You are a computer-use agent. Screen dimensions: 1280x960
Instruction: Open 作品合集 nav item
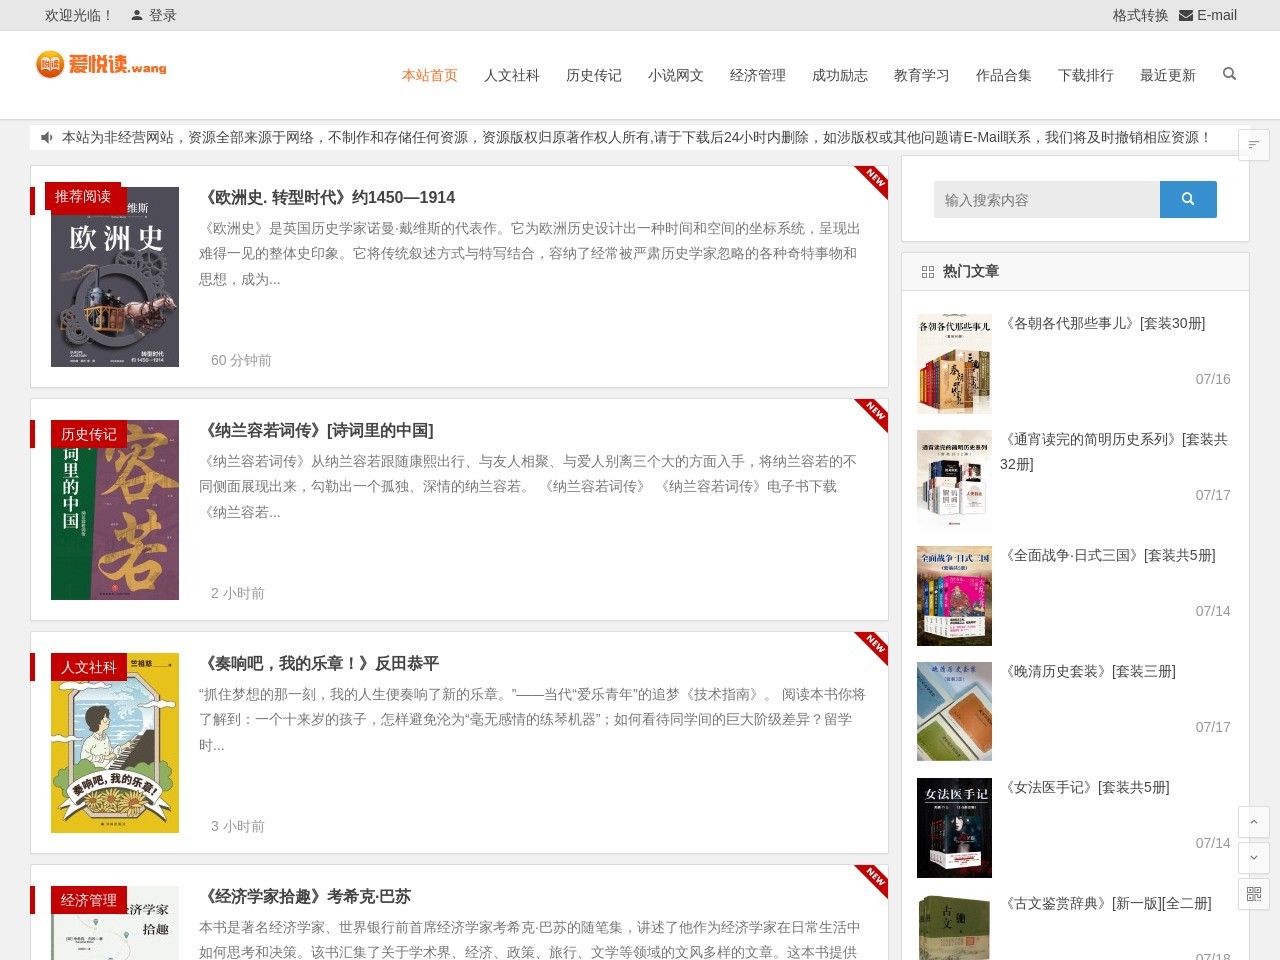pyautogui.click(x=1004, y=75)
